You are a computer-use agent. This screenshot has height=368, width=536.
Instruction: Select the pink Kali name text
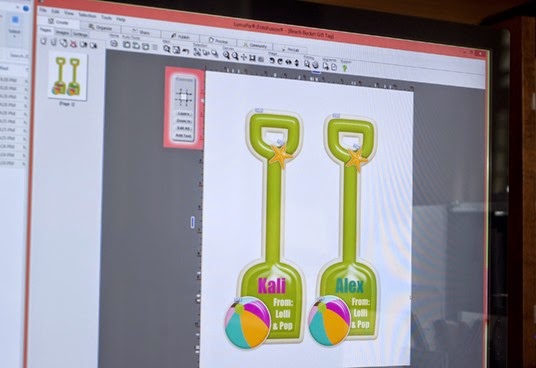(272, 285)
